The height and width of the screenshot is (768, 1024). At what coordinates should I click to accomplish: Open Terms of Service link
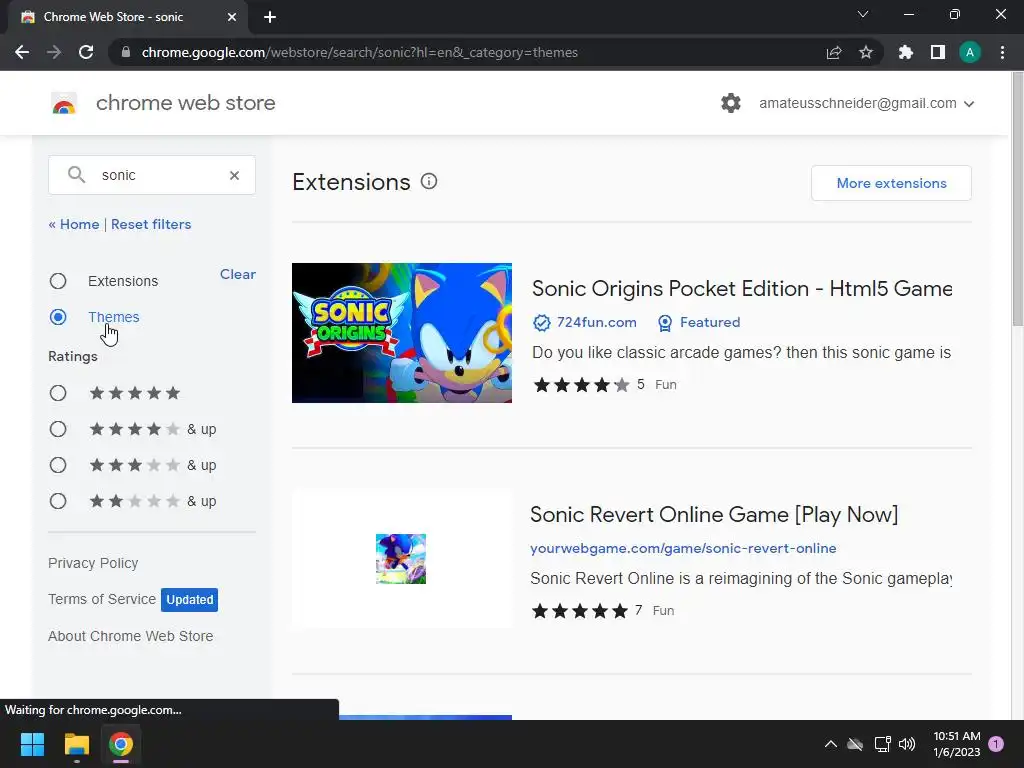(x=102, y=599)
